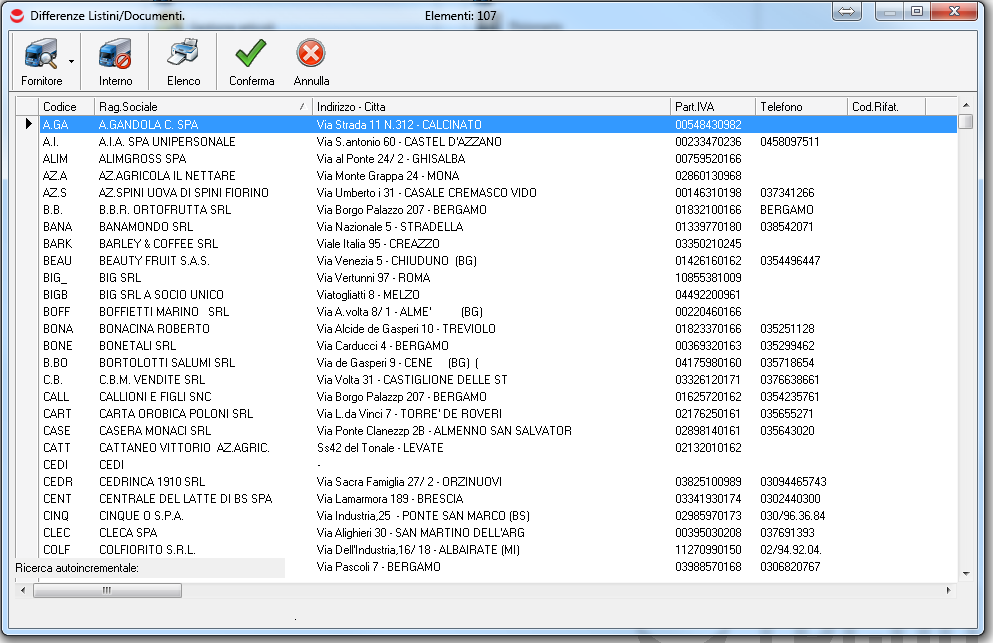Click the Fornitore truck search icon
The width and height of the screenshot is (993, 643).
(x=40, y=56)
